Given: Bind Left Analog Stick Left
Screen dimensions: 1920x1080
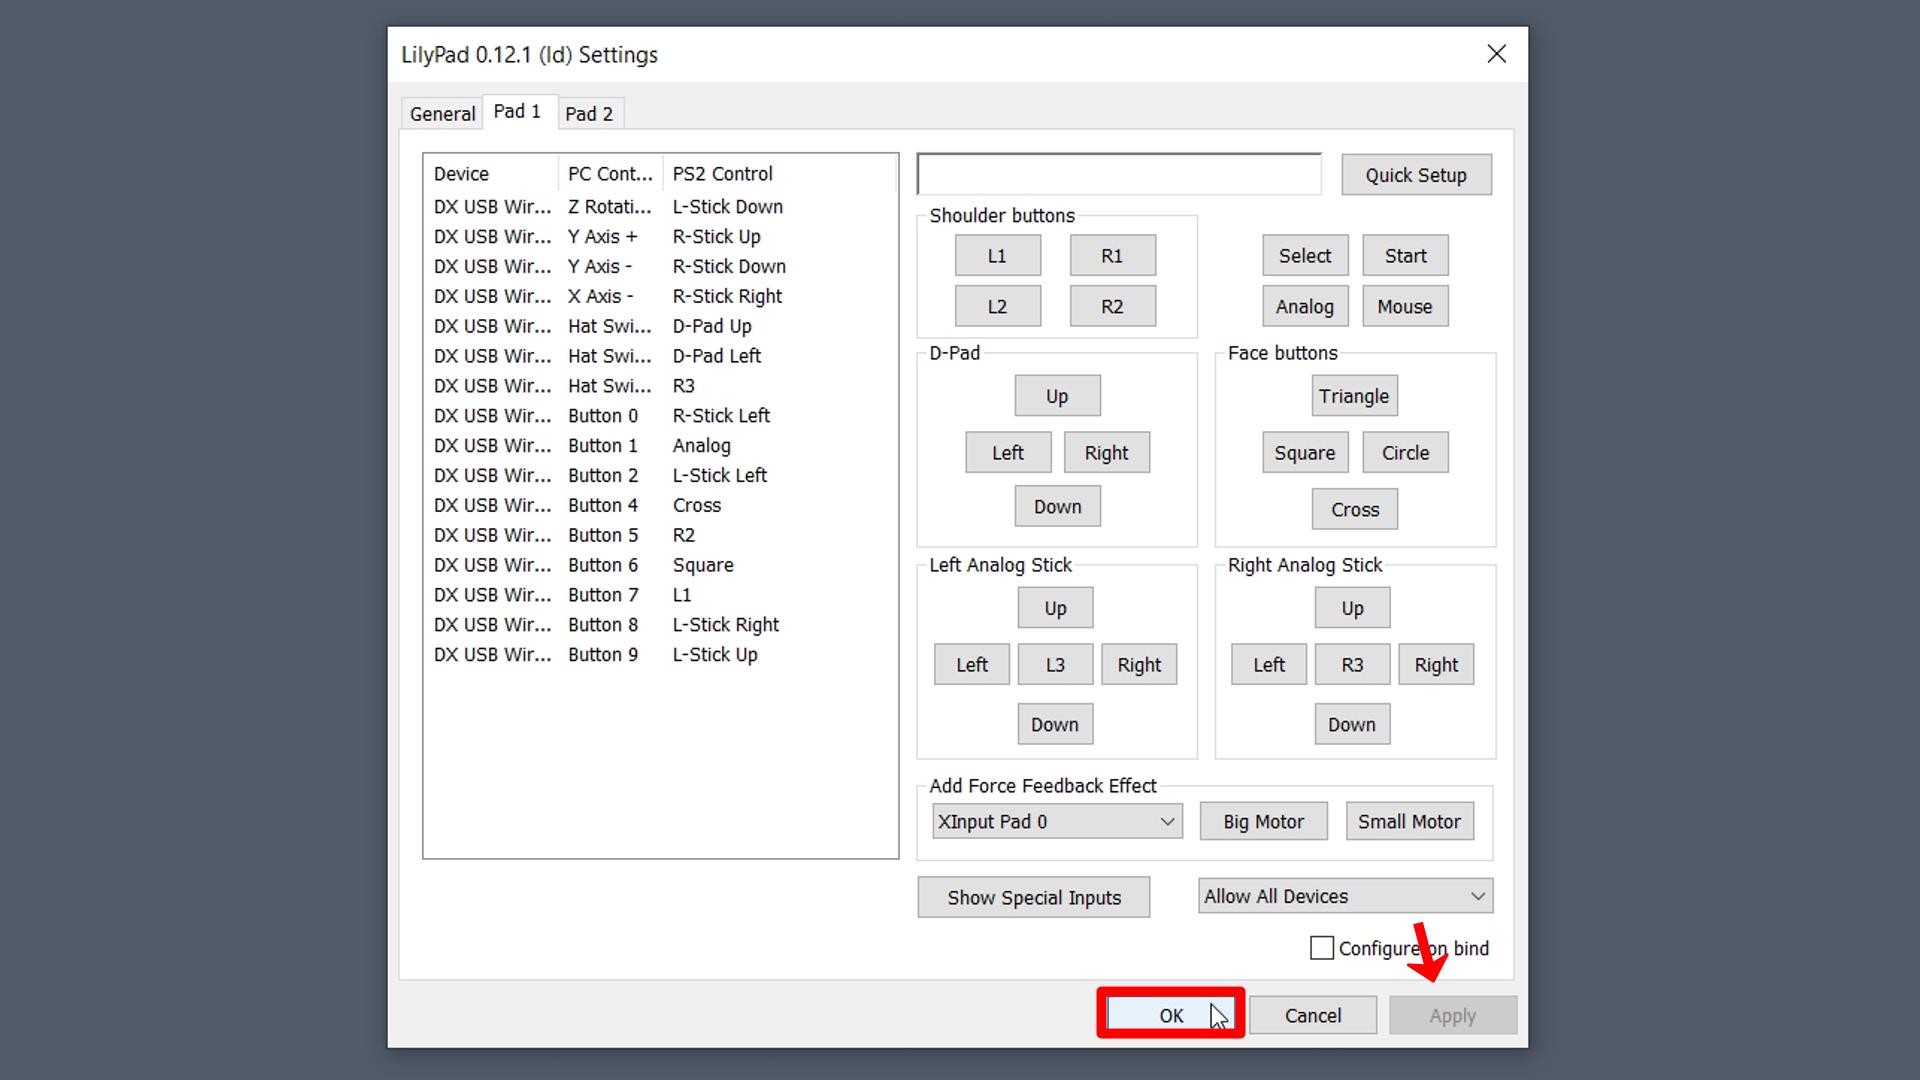Looking at the screenshot, I should point(971,664).
